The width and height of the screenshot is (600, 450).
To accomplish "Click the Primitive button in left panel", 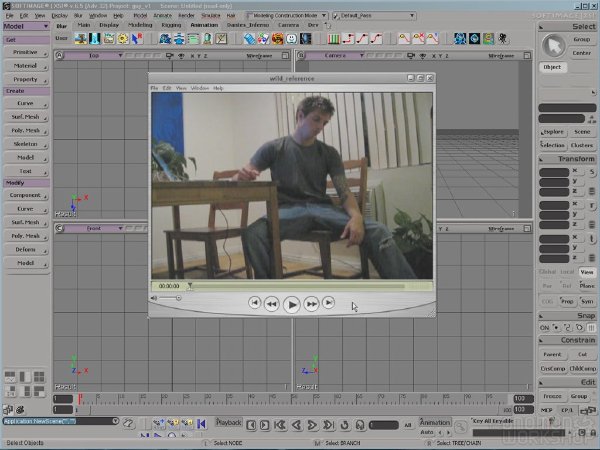I will (26, 52).
